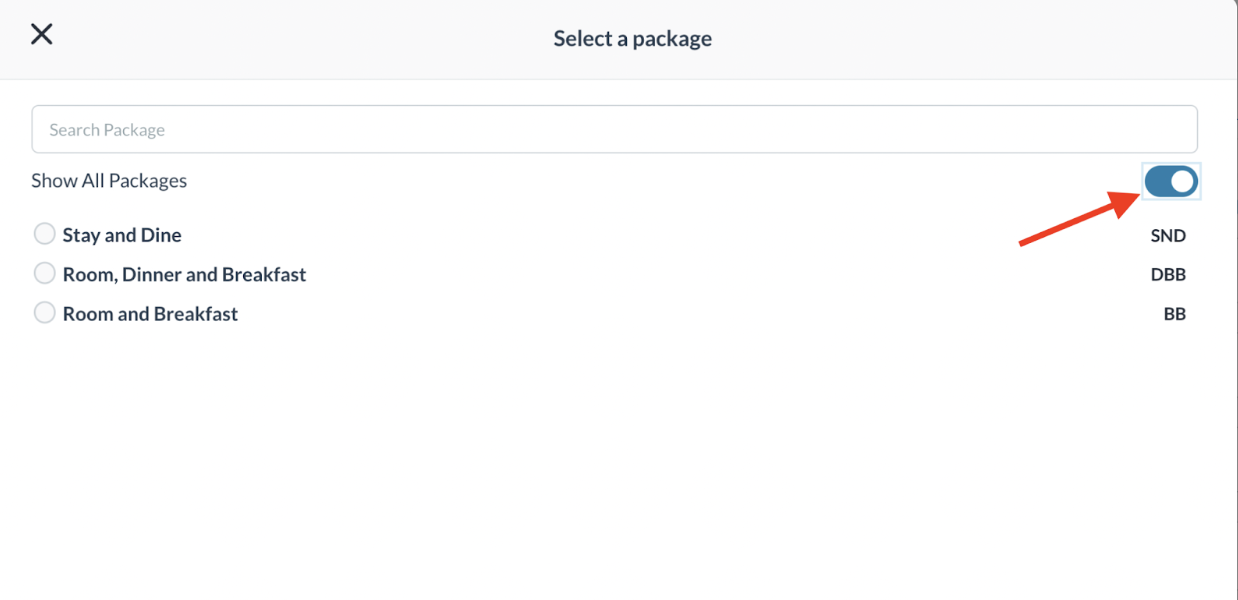Click the white knob of the toggle

click(1182, 181)
